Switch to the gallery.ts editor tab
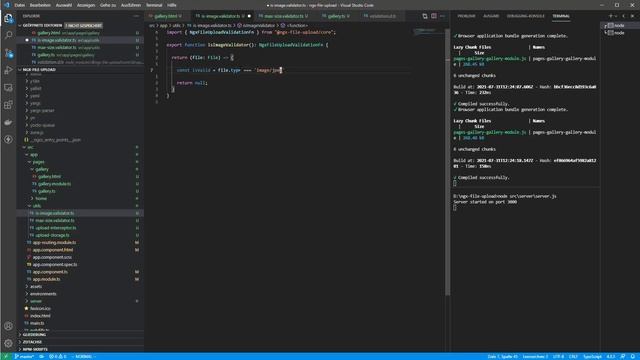The image size is (640, 360). pyautogui.click(x=336, y=16)
